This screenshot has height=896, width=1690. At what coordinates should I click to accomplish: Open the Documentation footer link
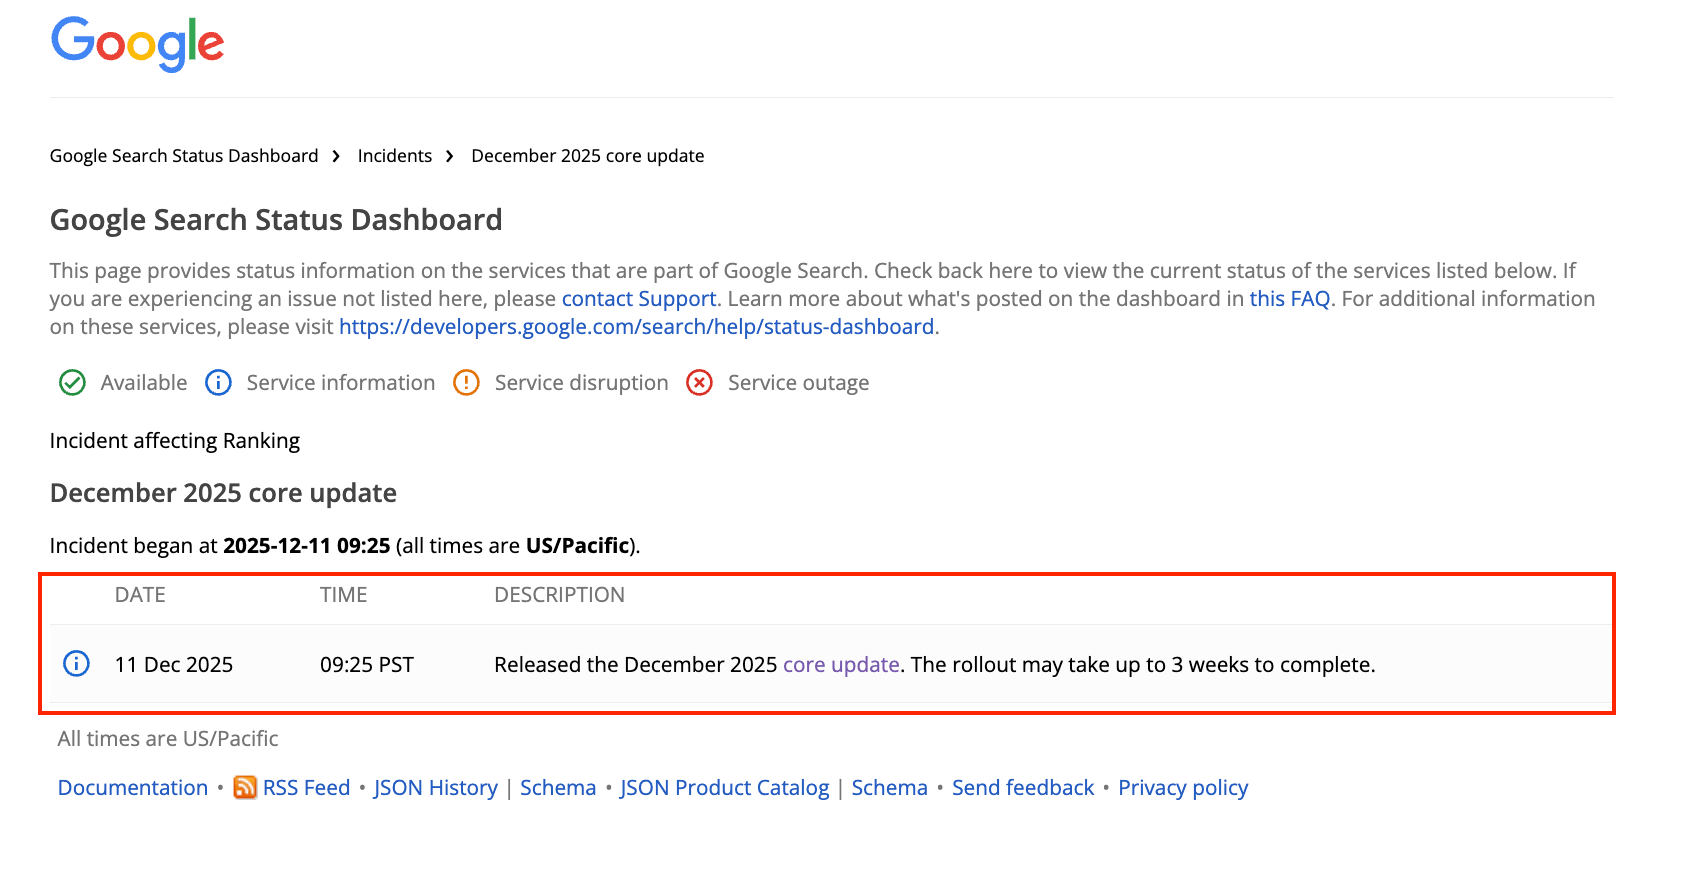[x=133, y=788]
